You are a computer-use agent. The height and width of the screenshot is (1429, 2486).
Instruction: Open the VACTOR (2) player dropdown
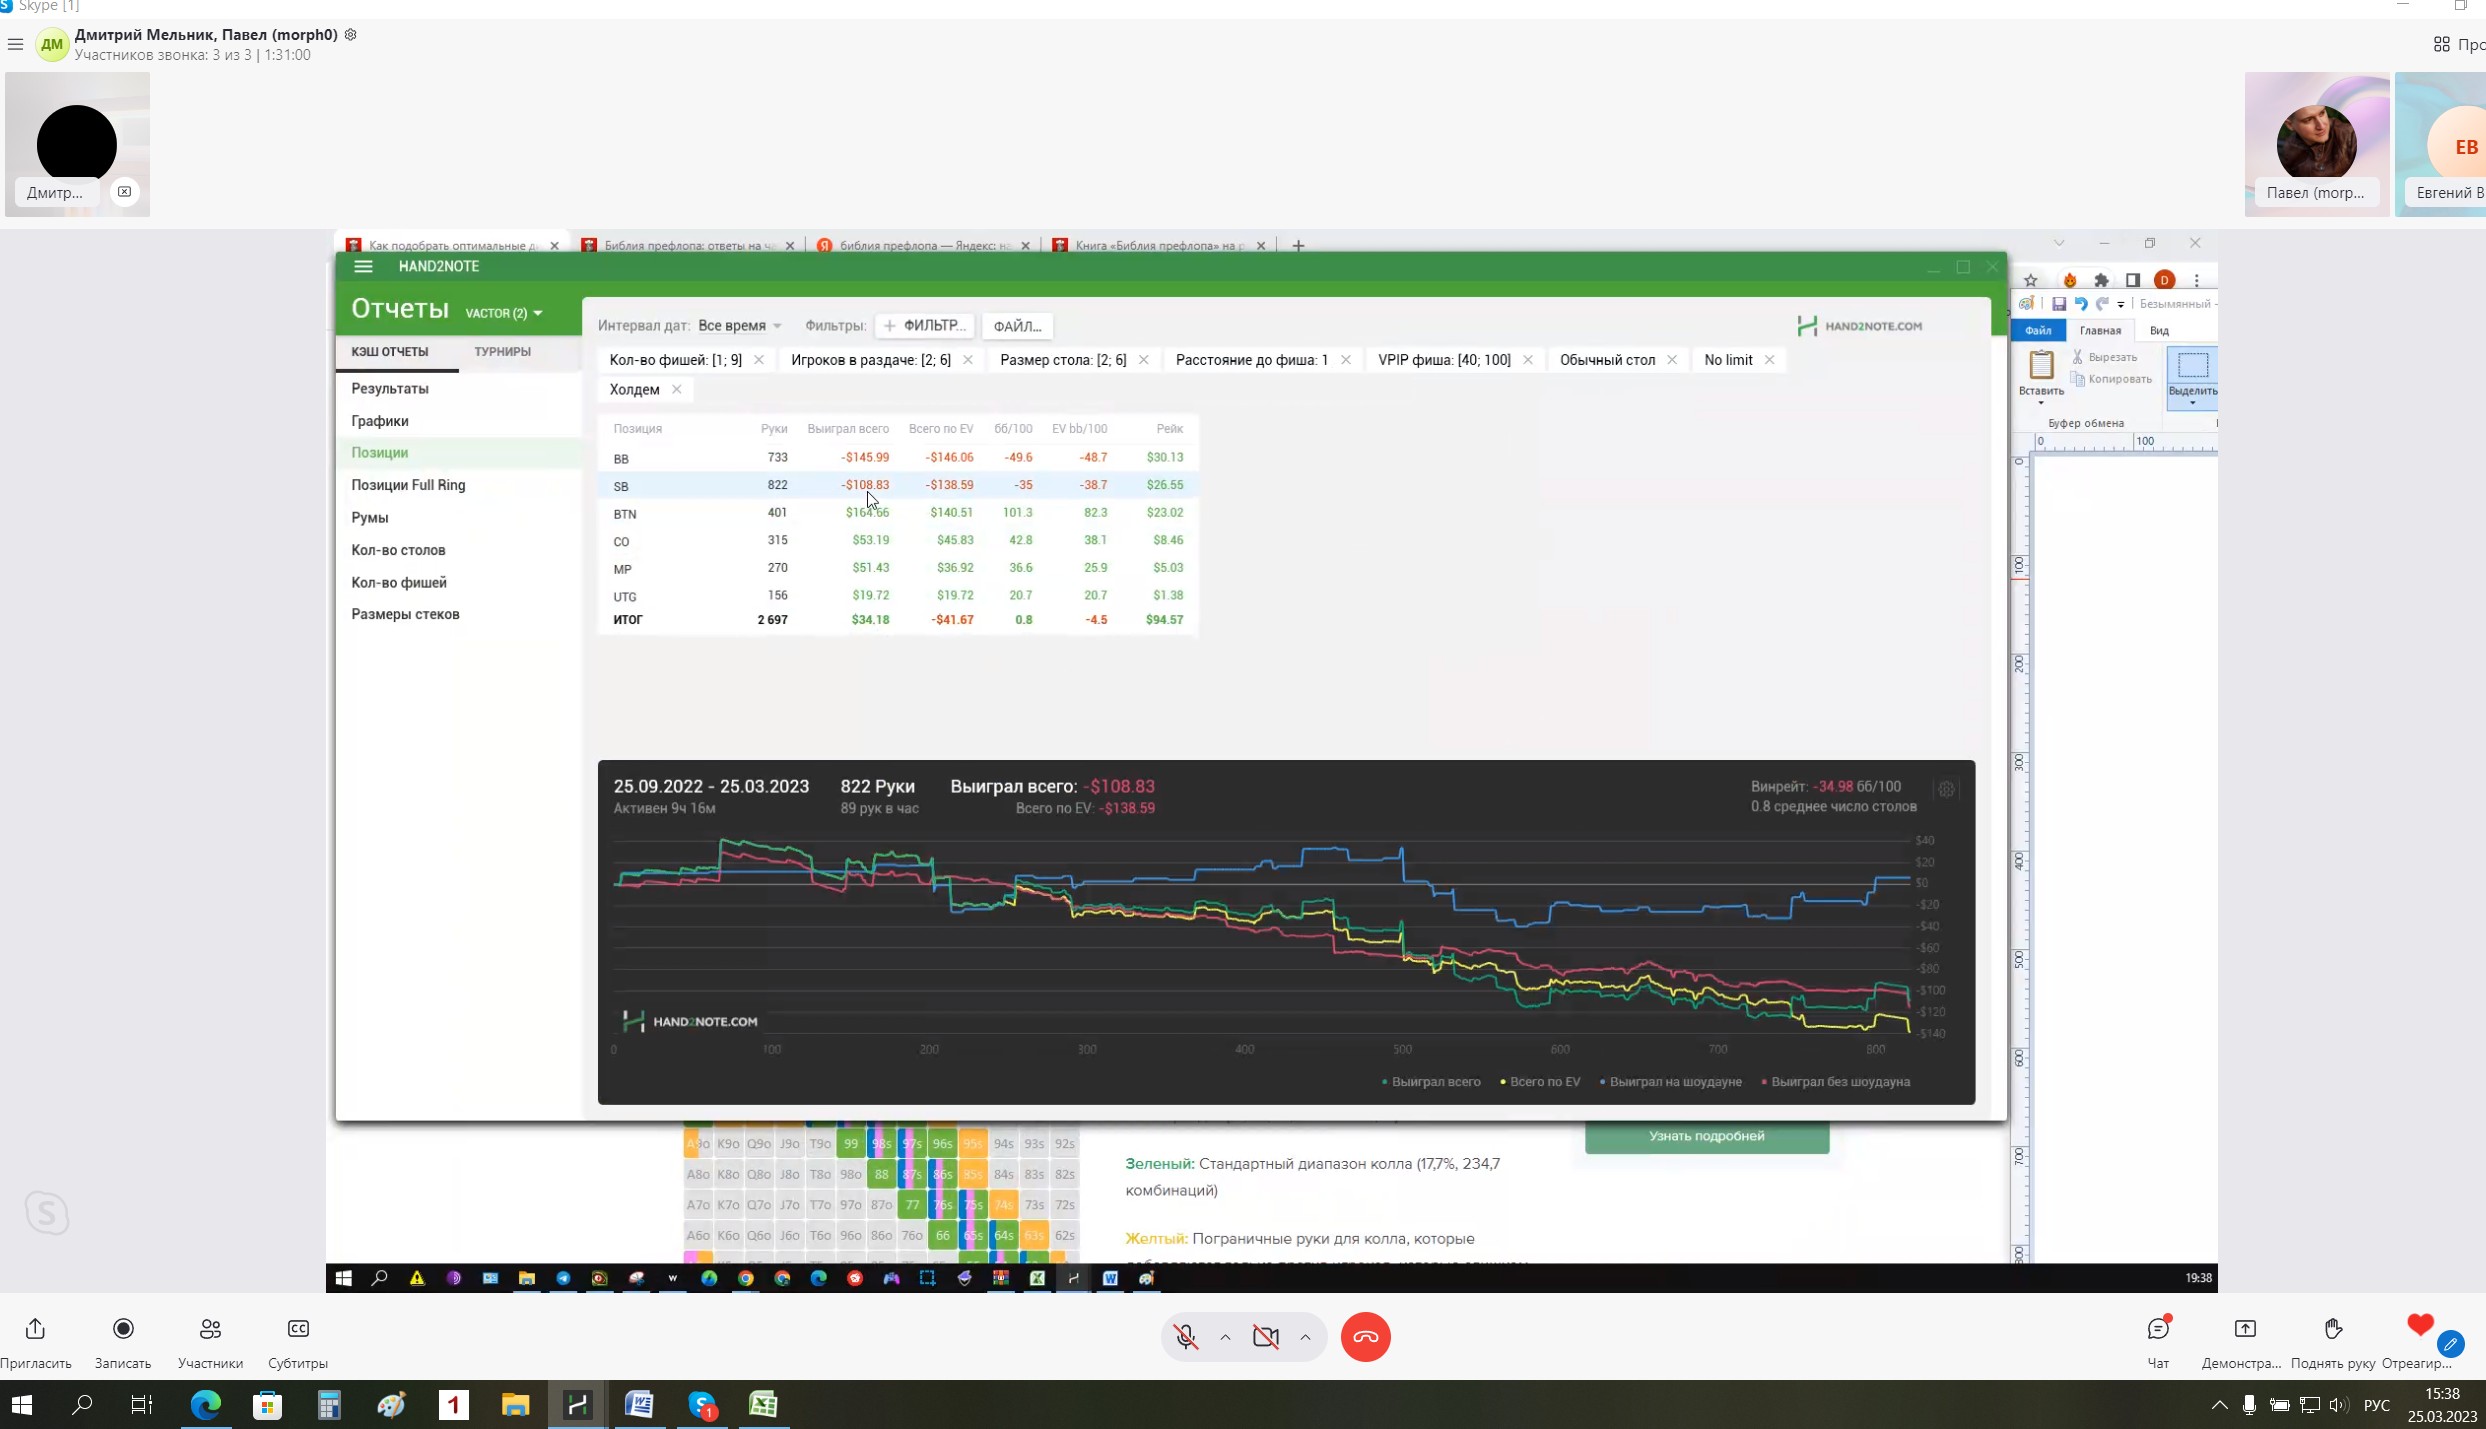504,313
